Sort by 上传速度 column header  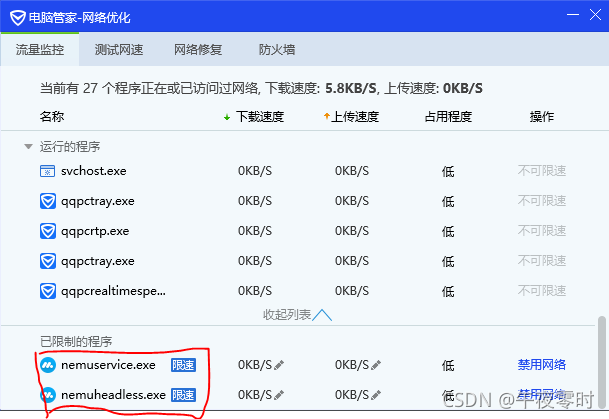click(355, 116)
